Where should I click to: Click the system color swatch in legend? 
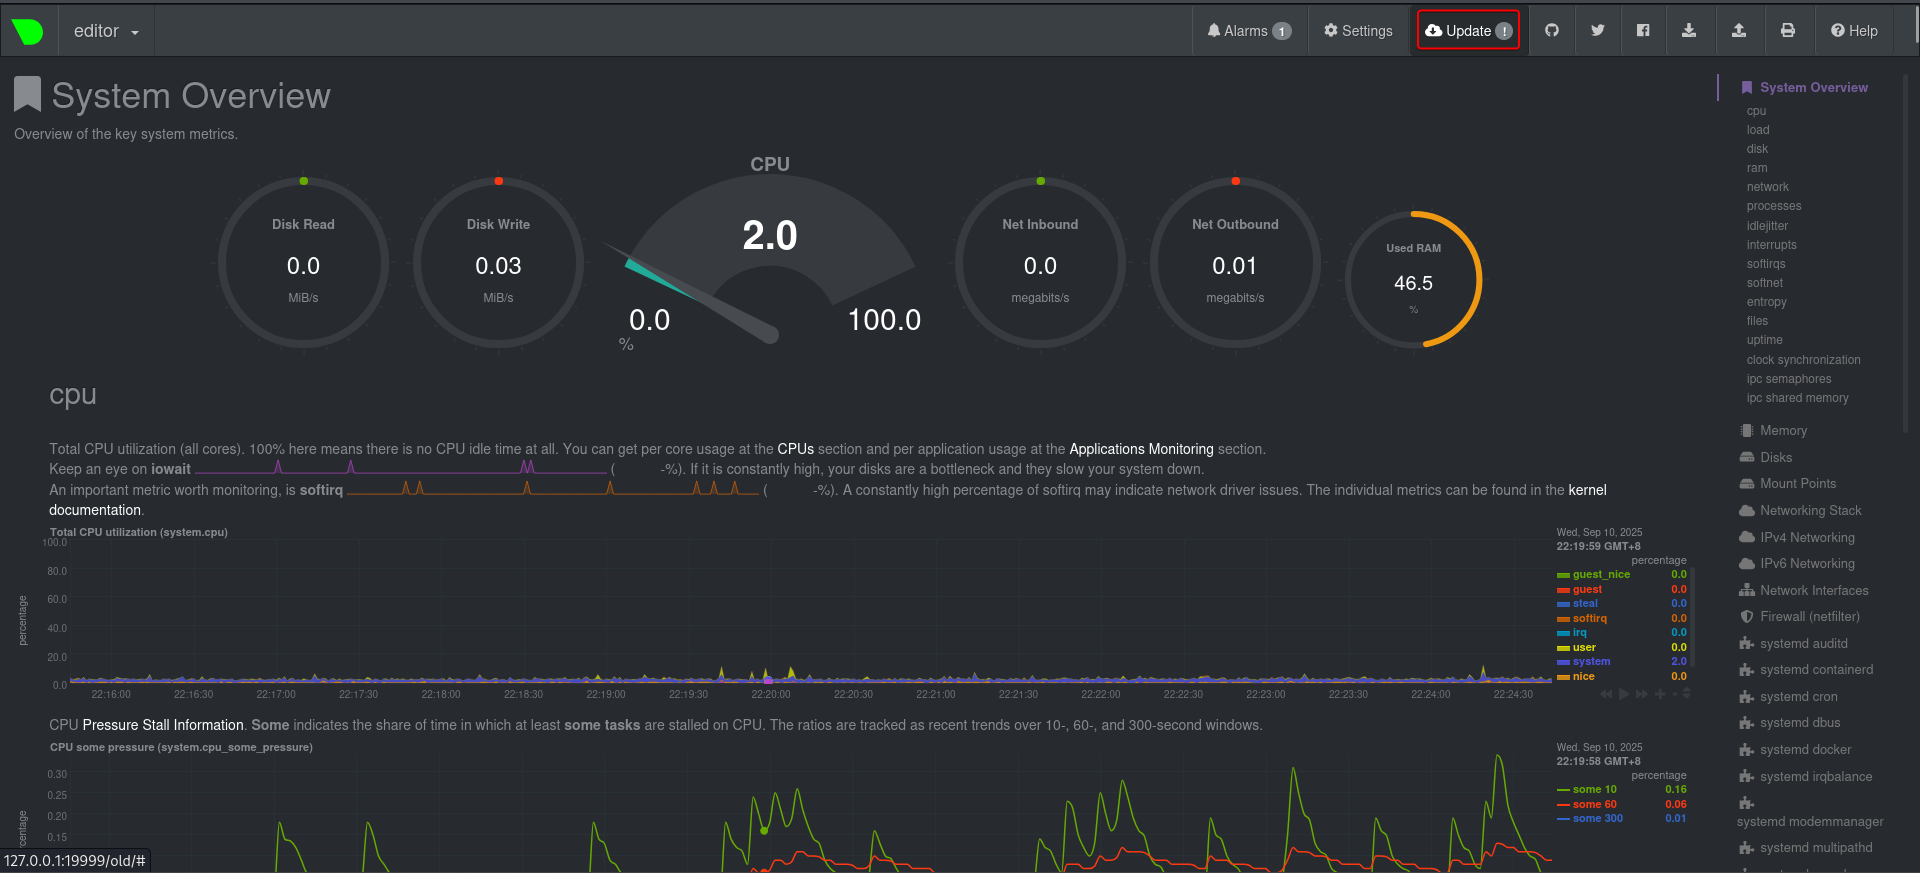pos(1562,662)
